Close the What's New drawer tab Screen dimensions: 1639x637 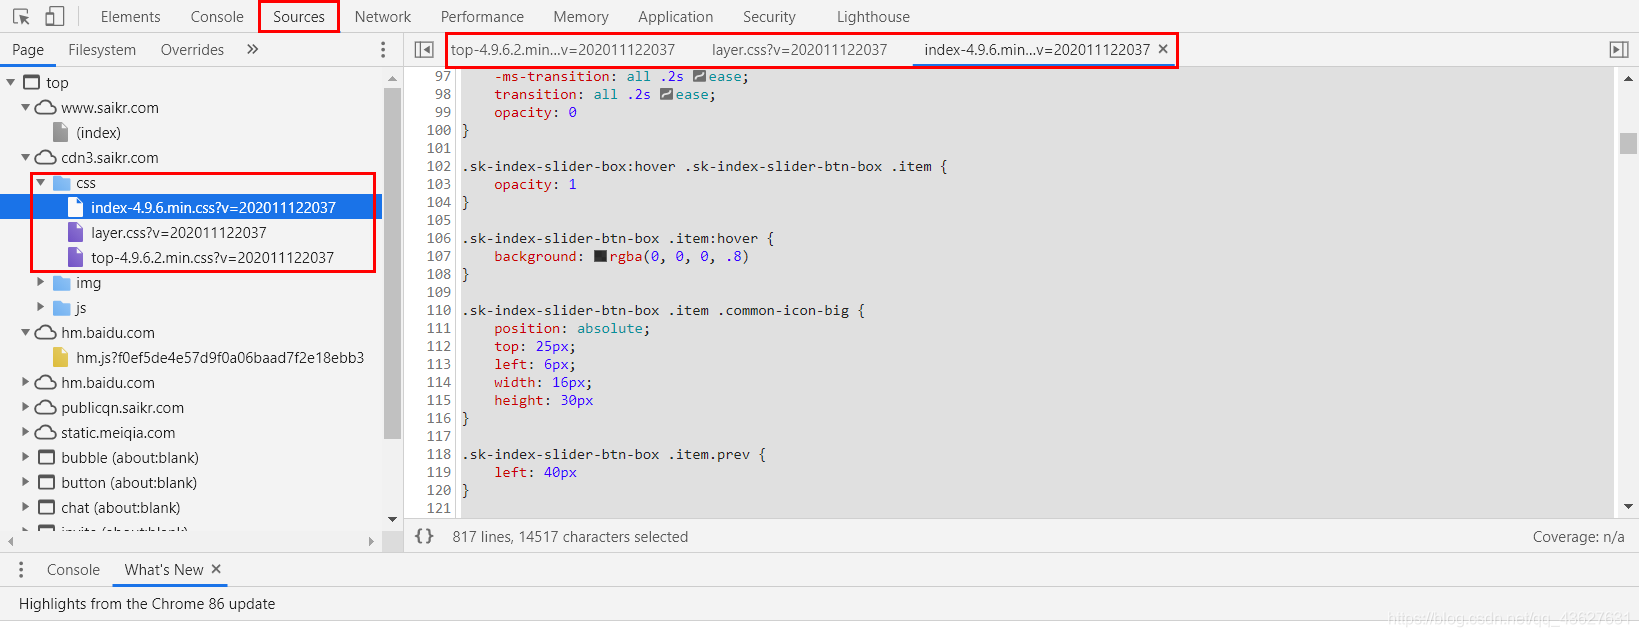[216, 569]
